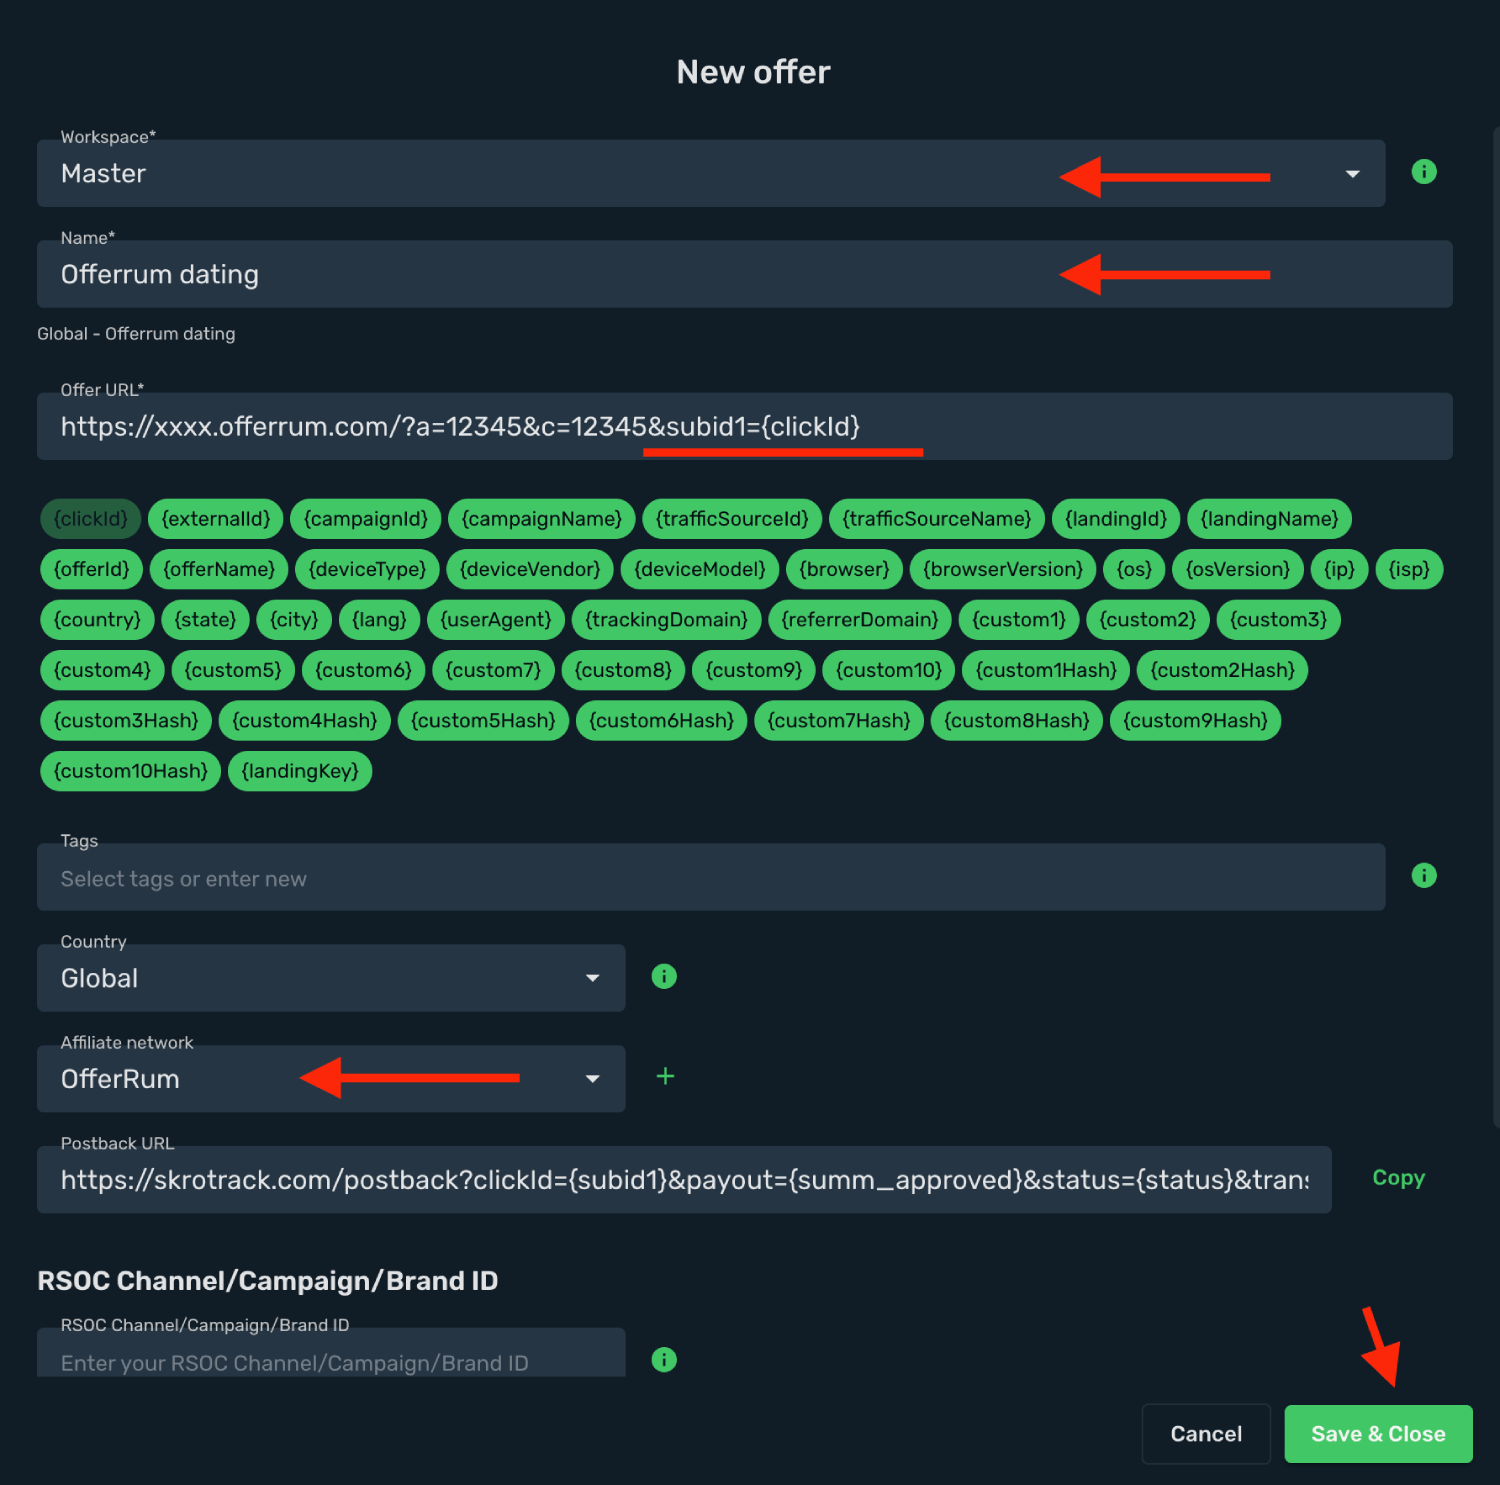Click the RSOC Channel info icon
The image size is (1500, 1485).
[x=664, y=1360]
